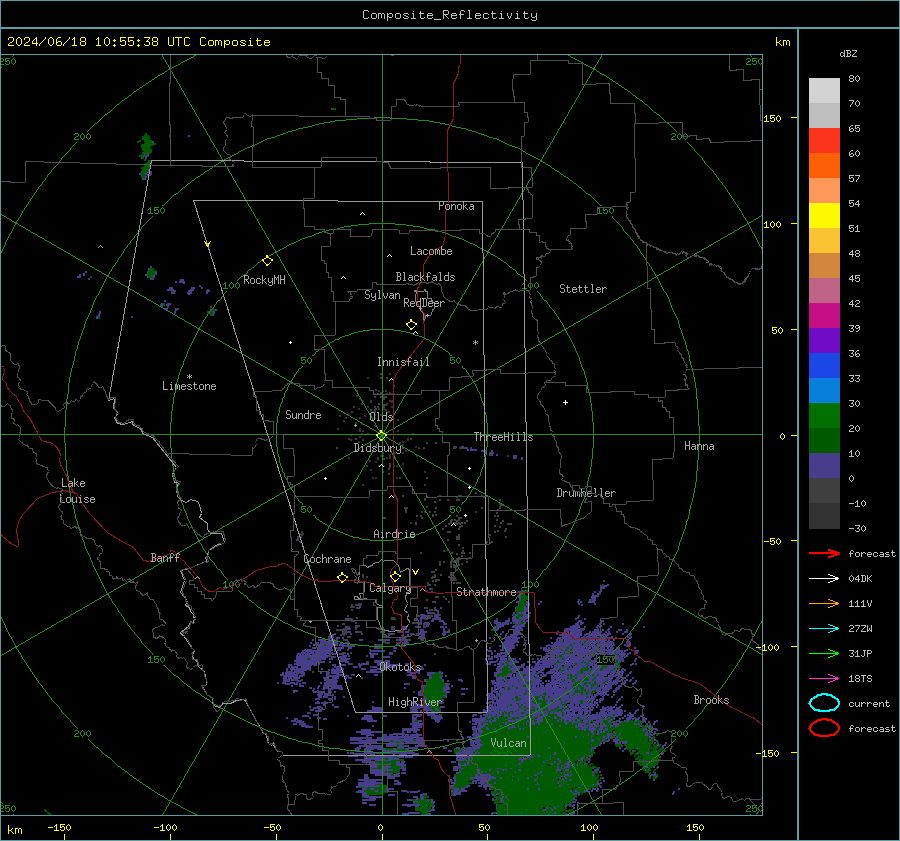Click the Innisfail label
The image size is (900, 841).
point(403,362)
